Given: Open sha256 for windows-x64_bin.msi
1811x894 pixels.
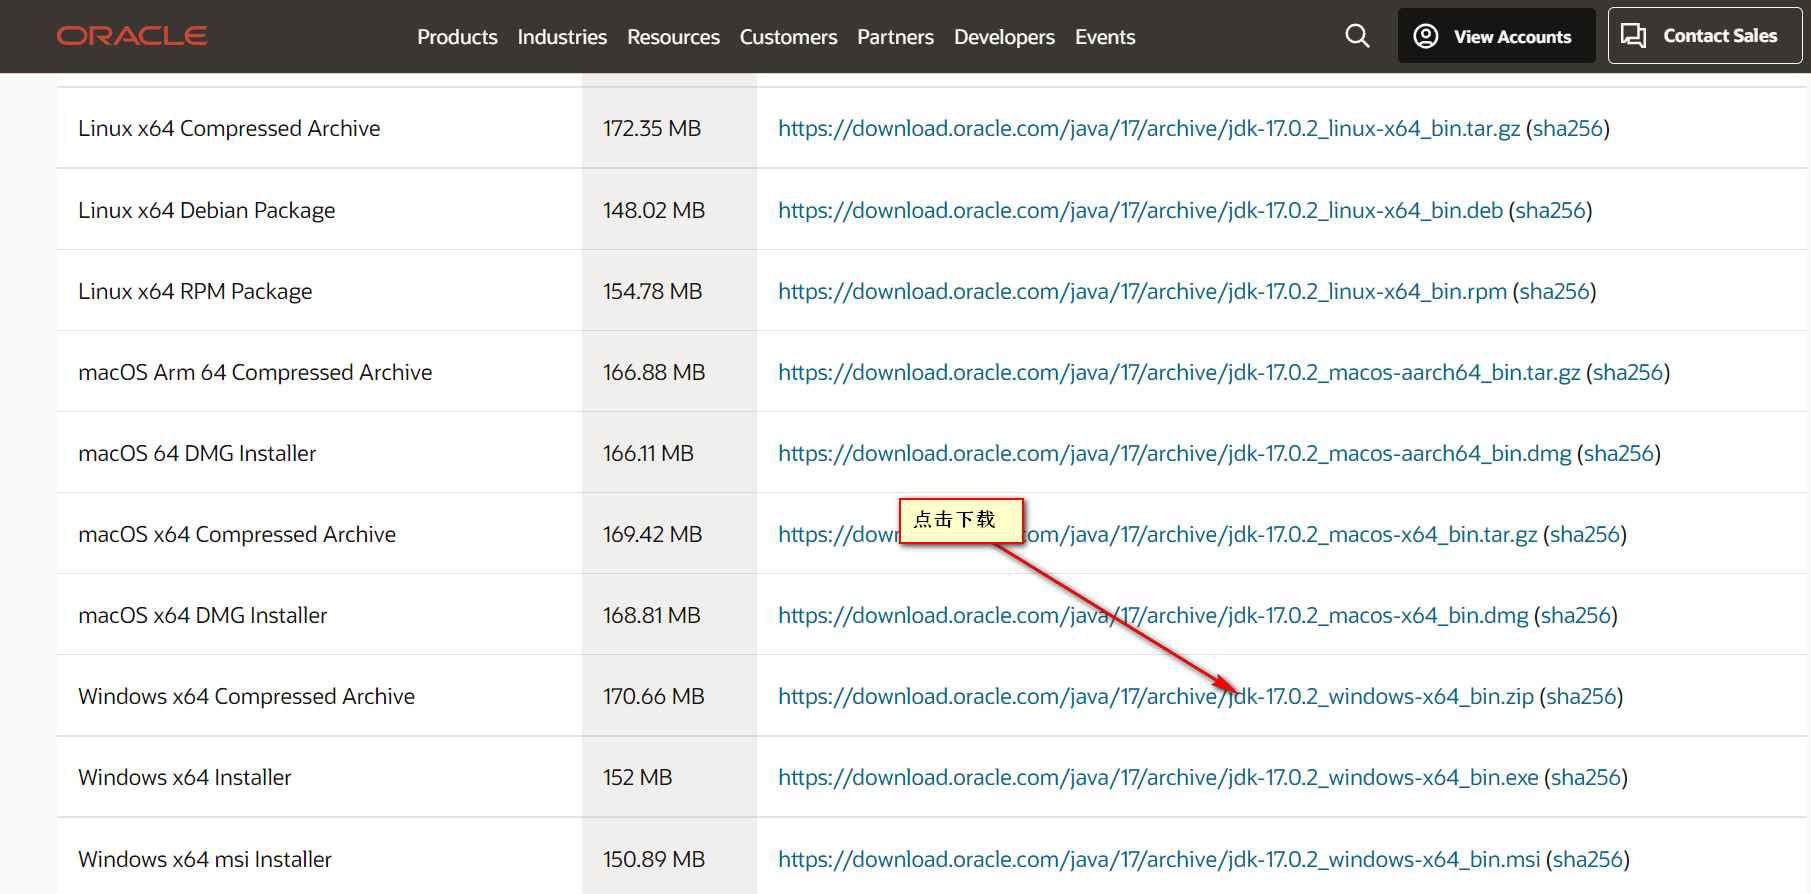Looking at the screenshot, I should tap(1588, 859).
